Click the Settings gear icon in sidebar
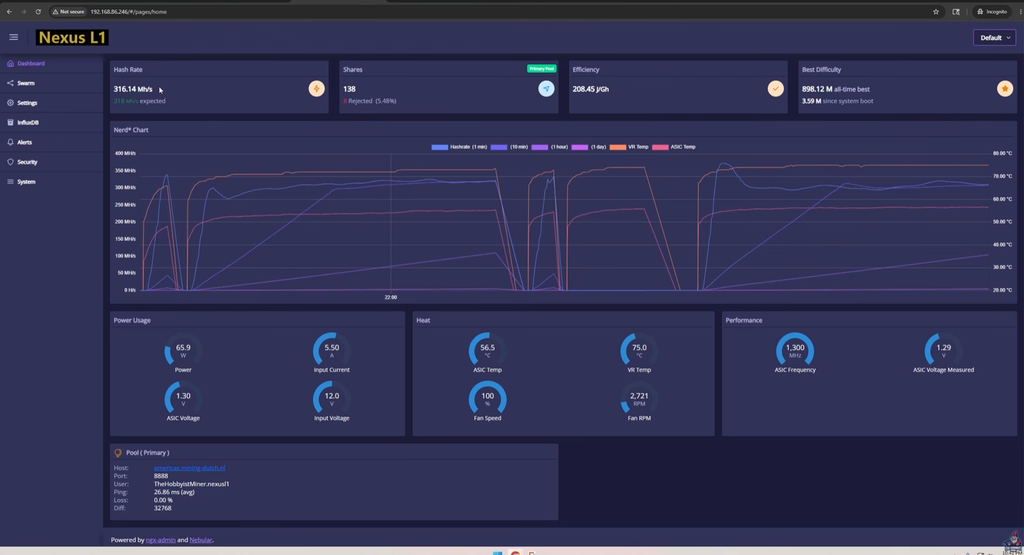Viewport: 1024px width, 555px height. point(10,103)
